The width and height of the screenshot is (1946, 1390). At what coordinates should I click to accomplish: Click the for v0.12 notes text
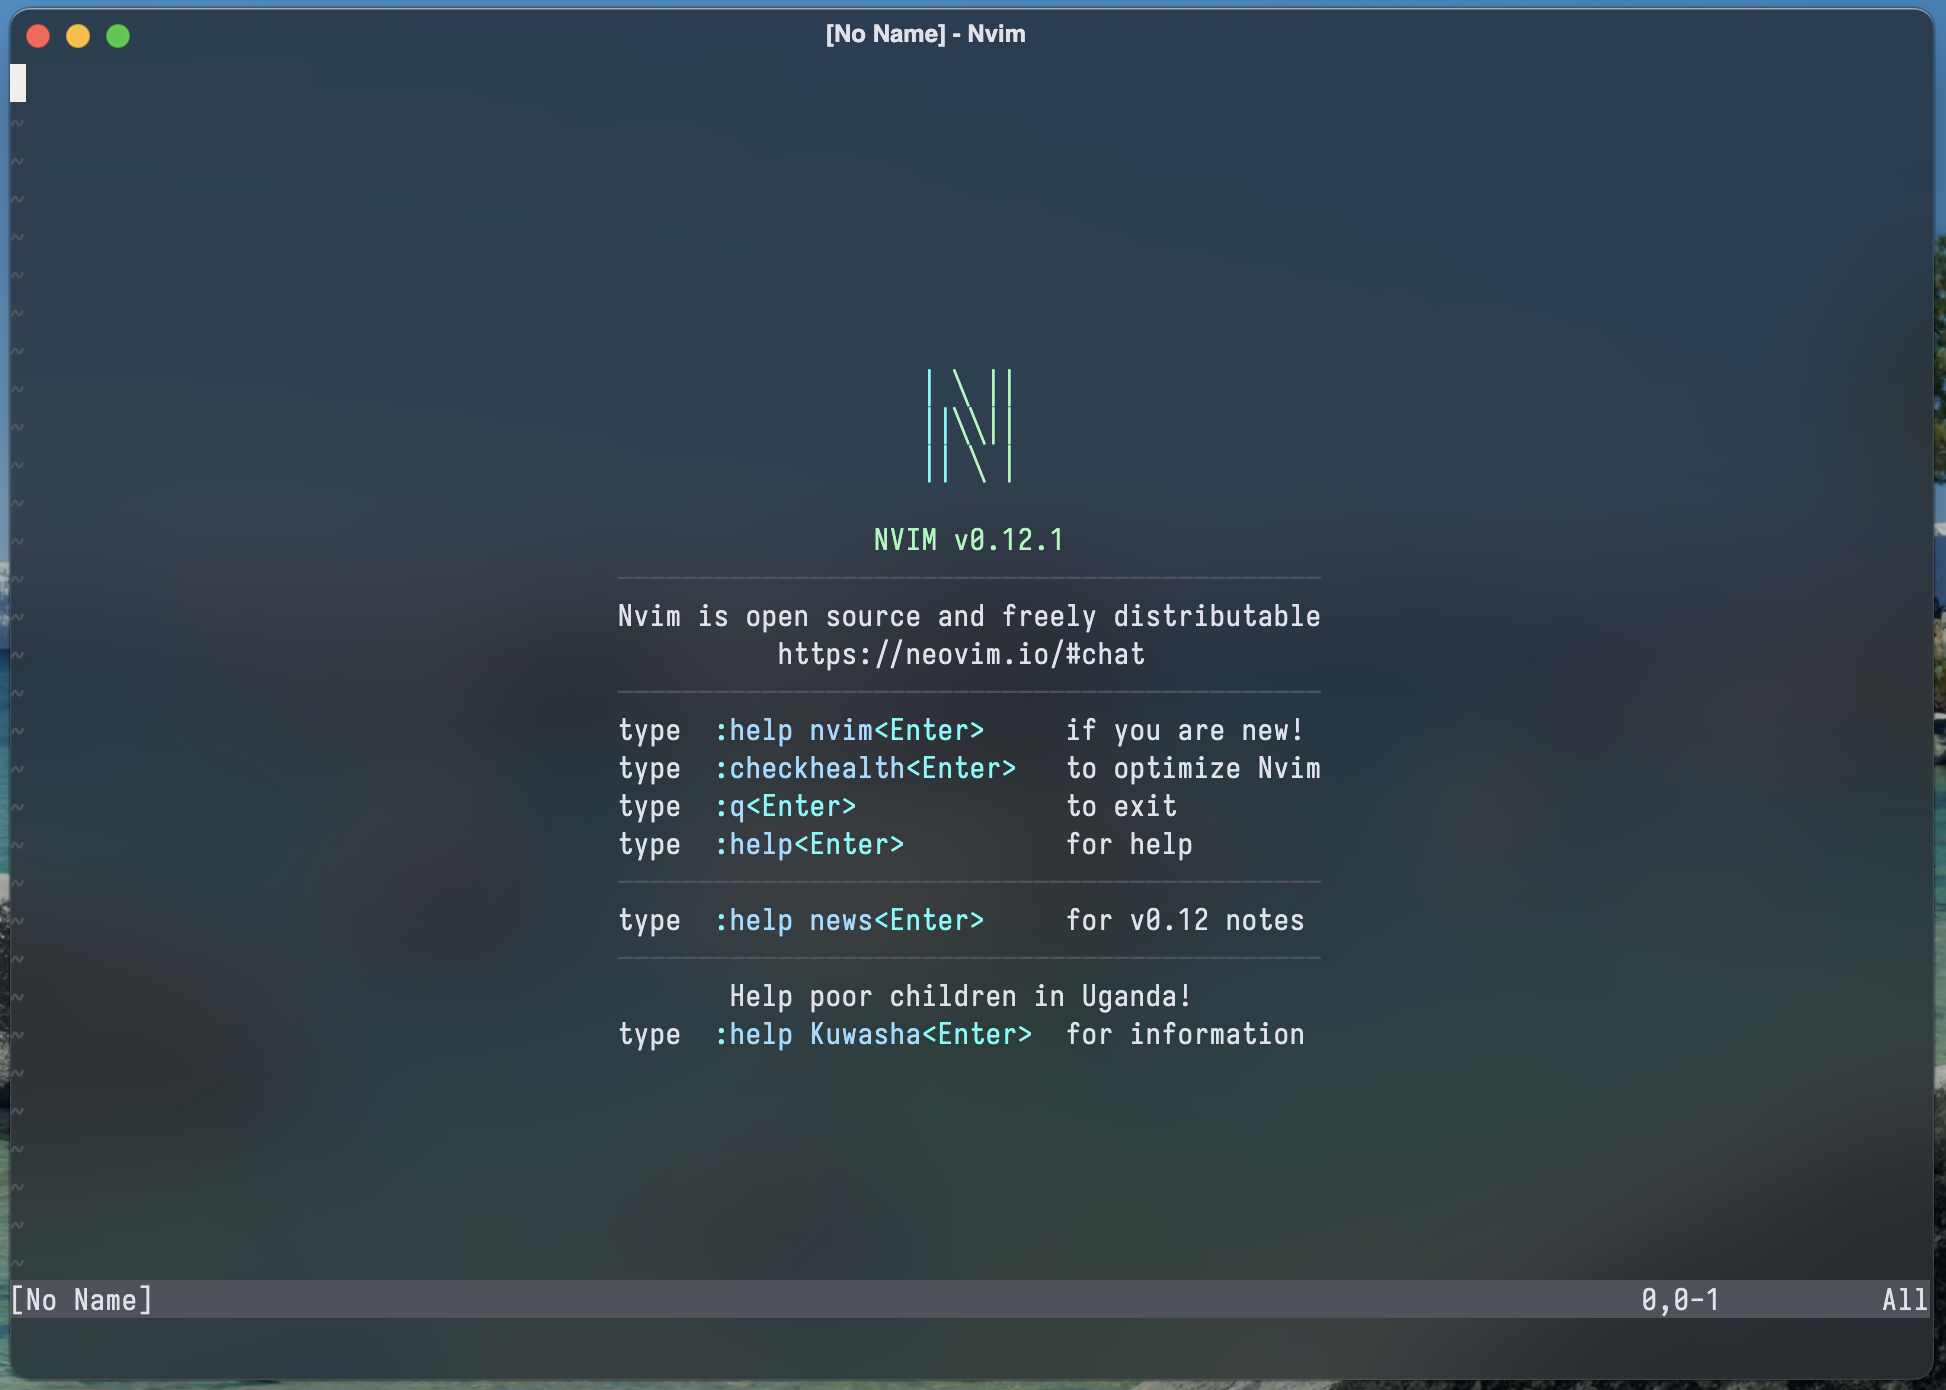1185,920
